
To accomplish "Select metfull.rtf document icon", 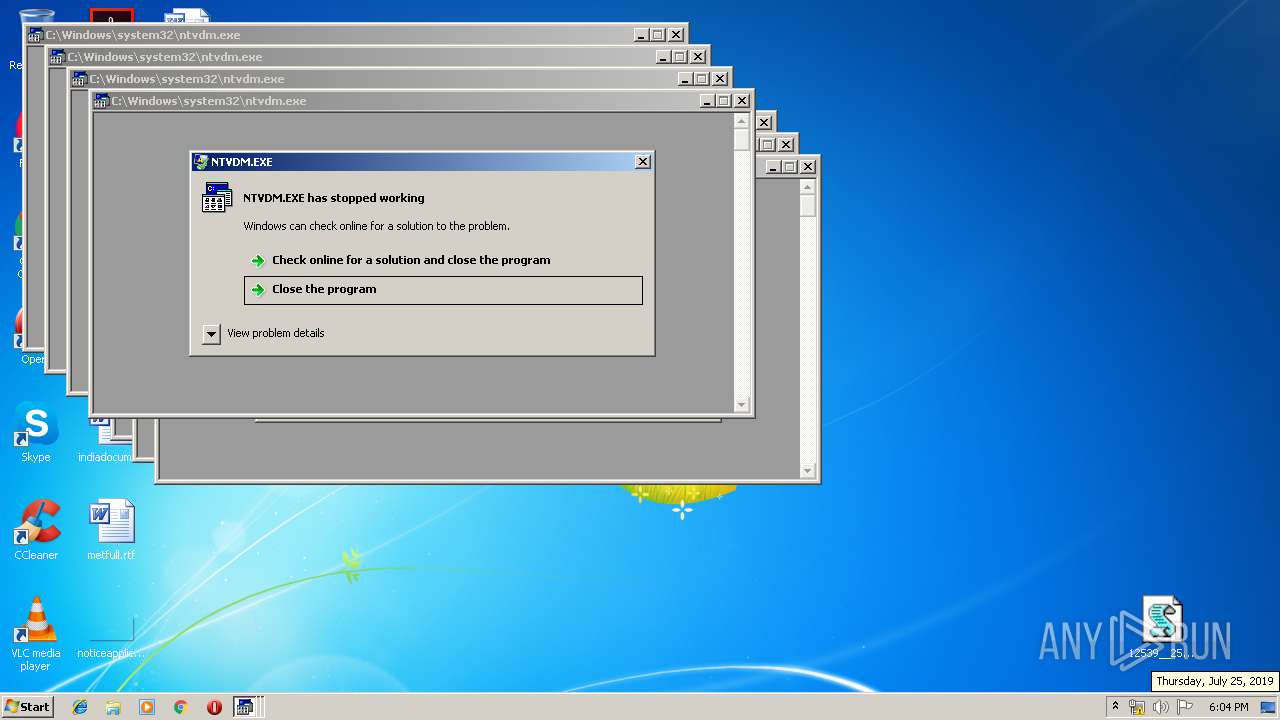I will pyautogui.click(x=111, y=530).
